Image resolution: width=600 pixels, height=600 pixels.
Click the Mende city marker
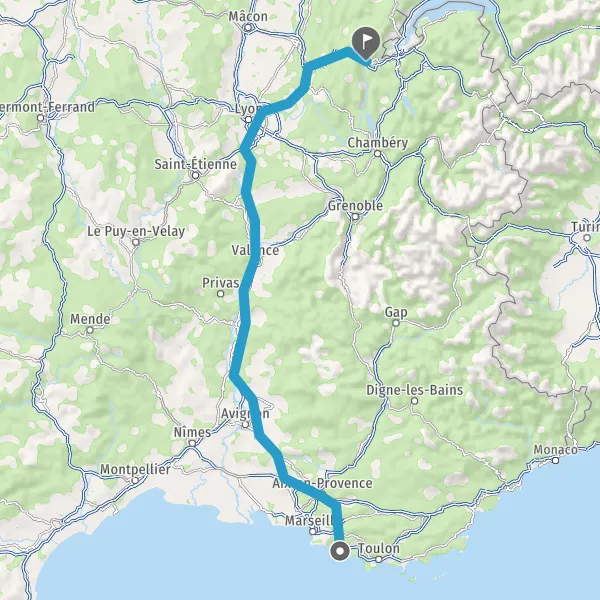coord(90,330)
